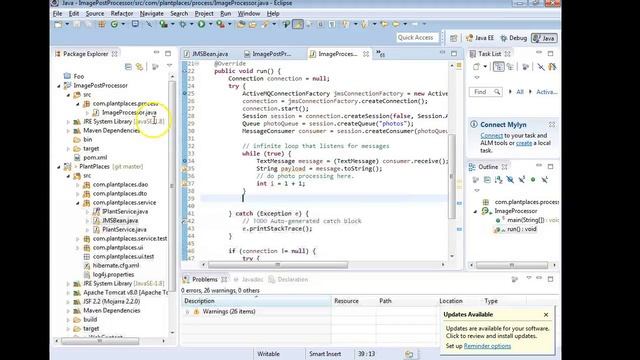This screenshot has width=640, height=360.
Task: Expand the Maven Dependencies under ImagePostProcessor
Action: [x=68, y=131]
